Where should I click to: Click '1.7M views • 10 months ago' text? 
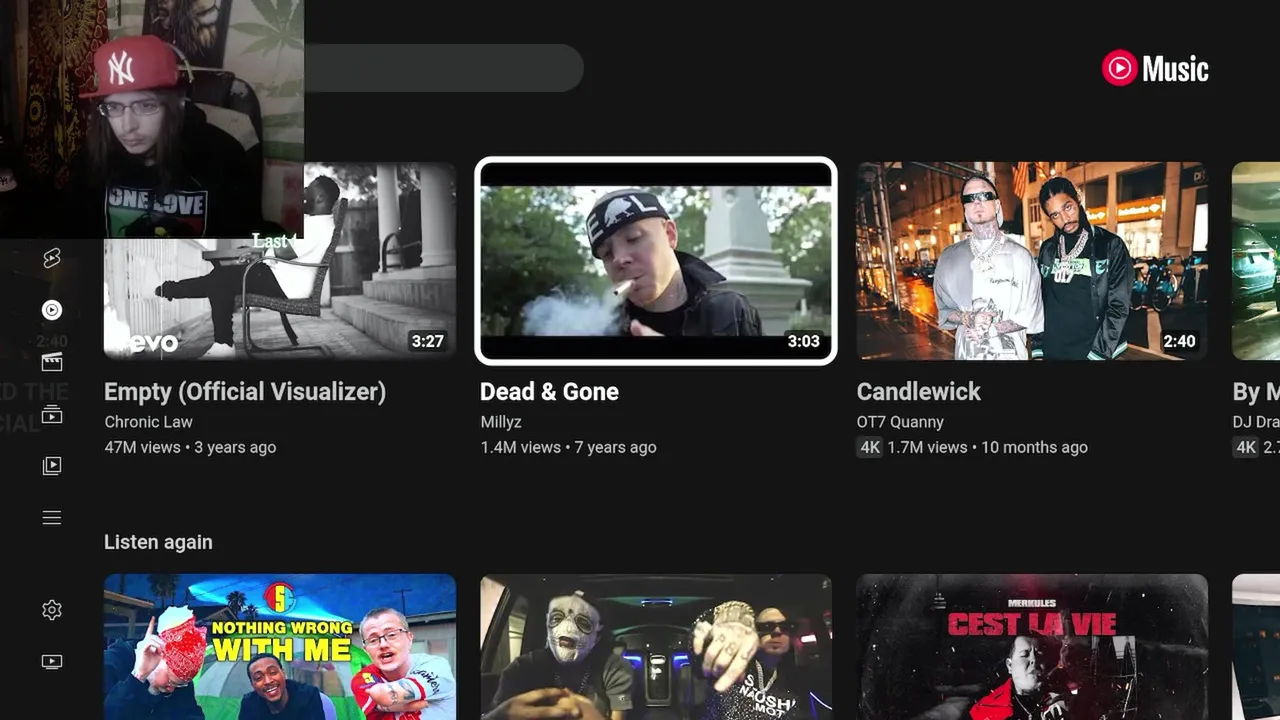pos(988,447)
